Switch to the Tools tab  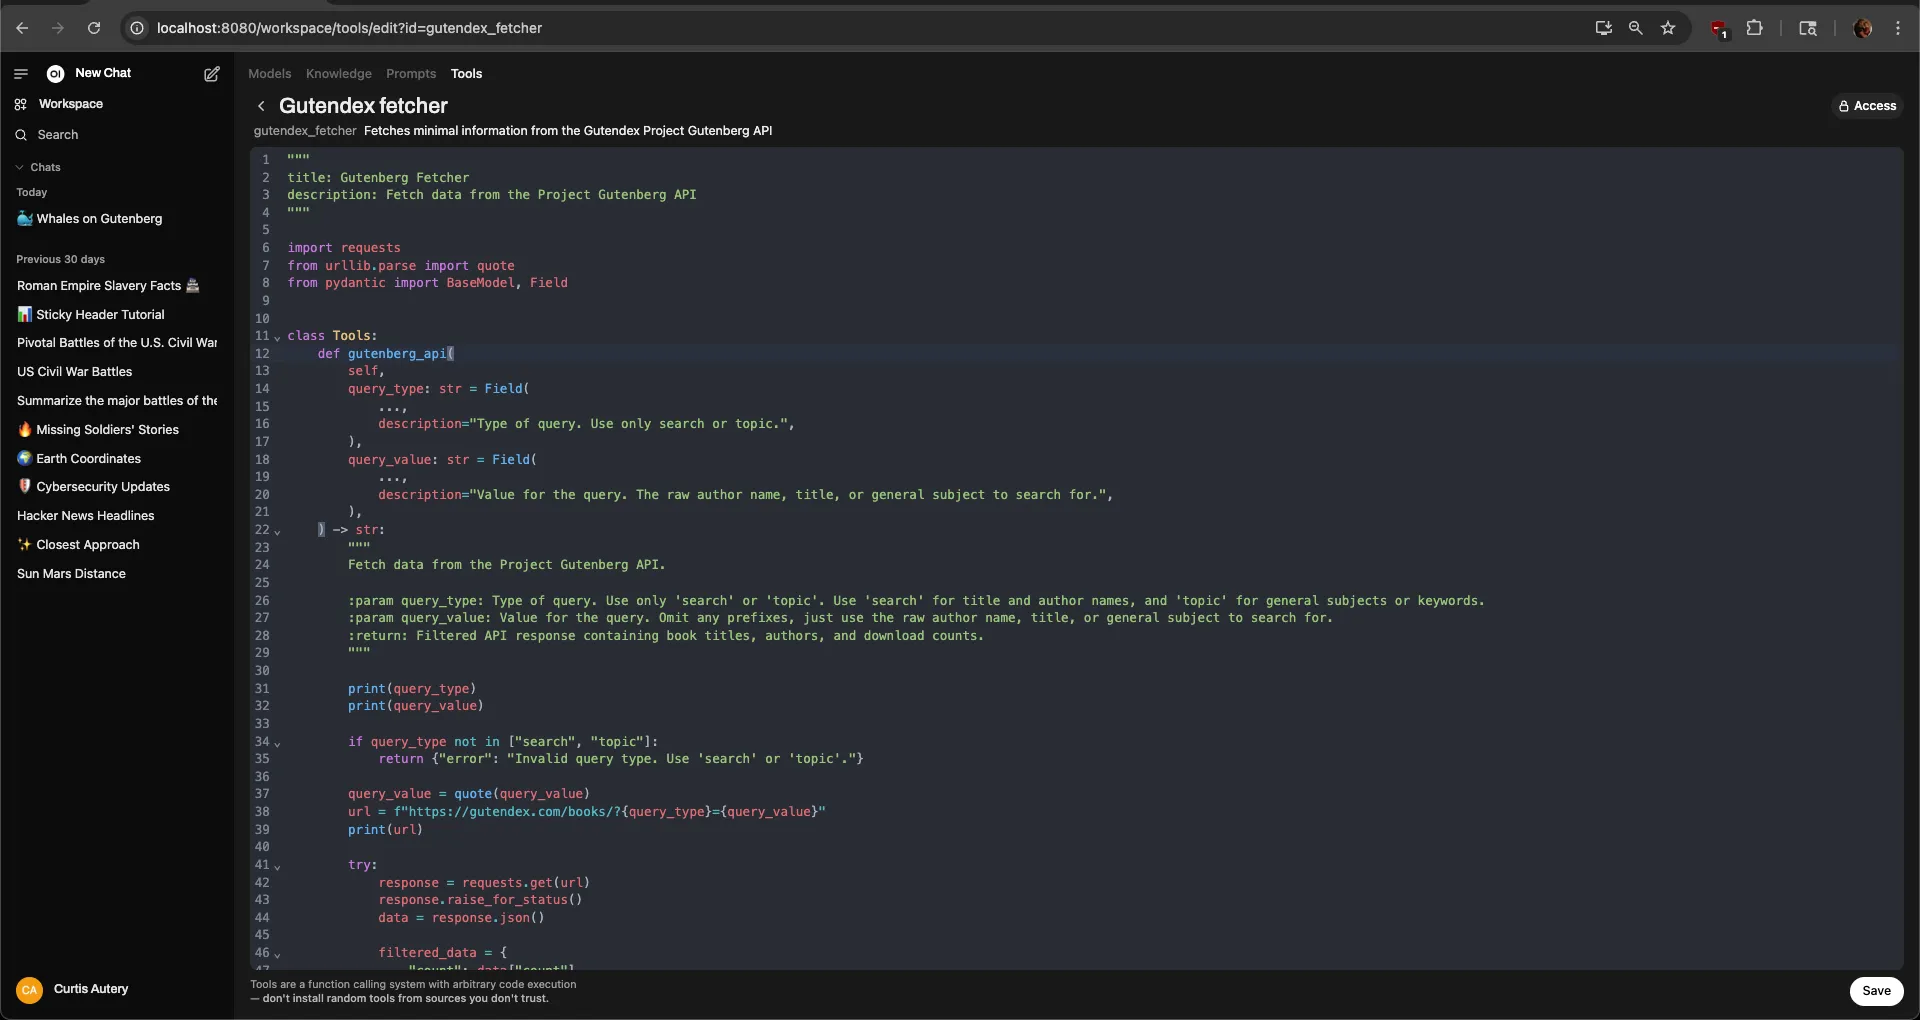(466, 74)
